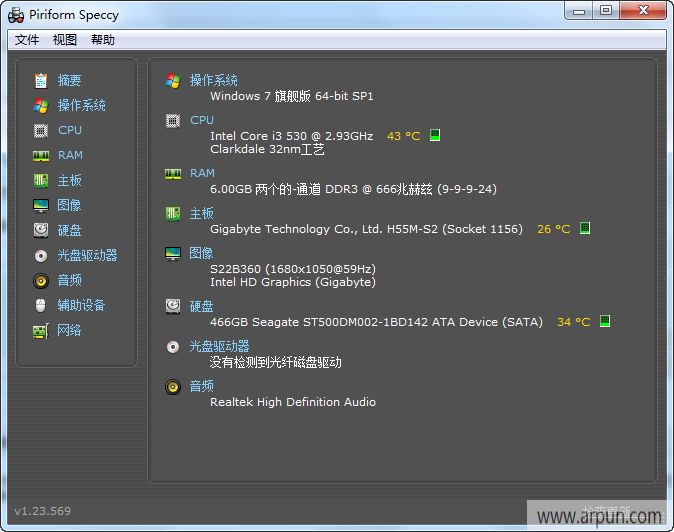674x532 pixels.
Task: Open 音频 heading in summary panel
Action: pyautogui.click(x=202, y=386)
